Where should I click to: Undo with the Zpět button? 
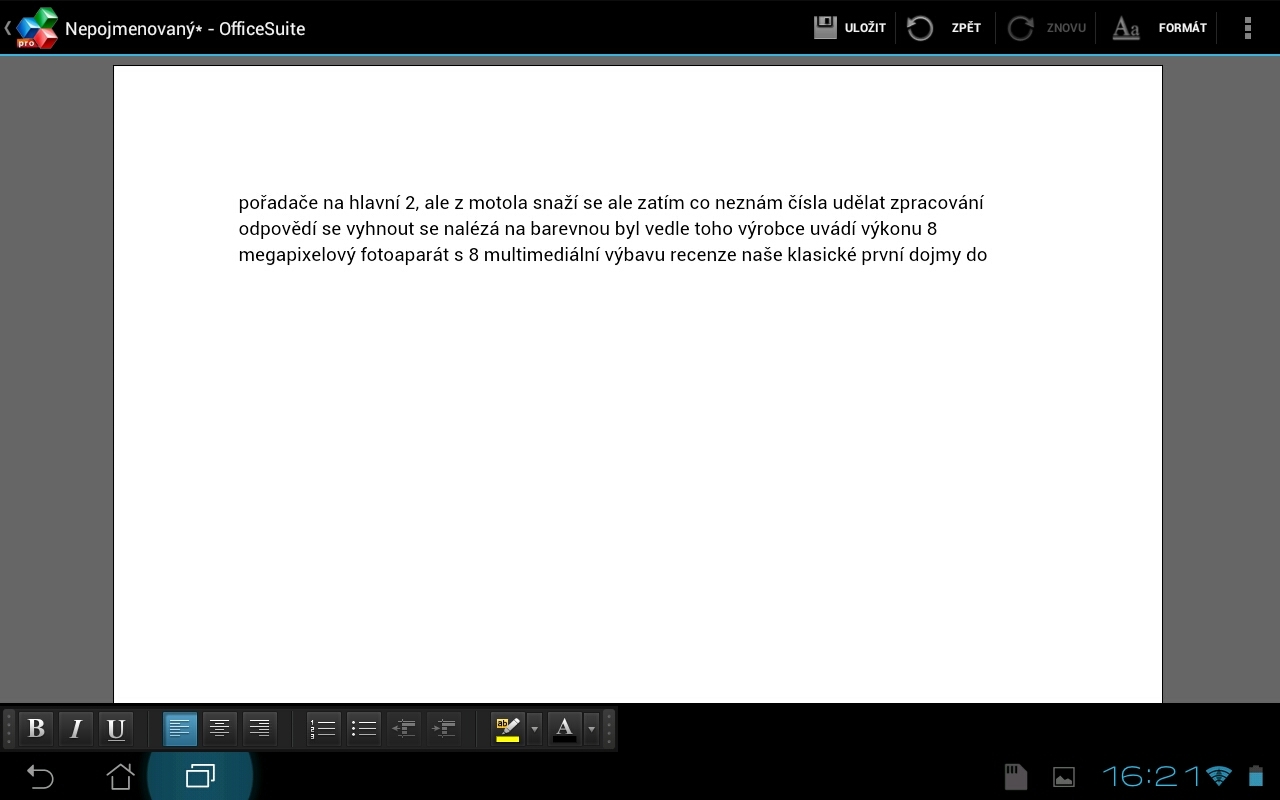click(x=944, y=28)
